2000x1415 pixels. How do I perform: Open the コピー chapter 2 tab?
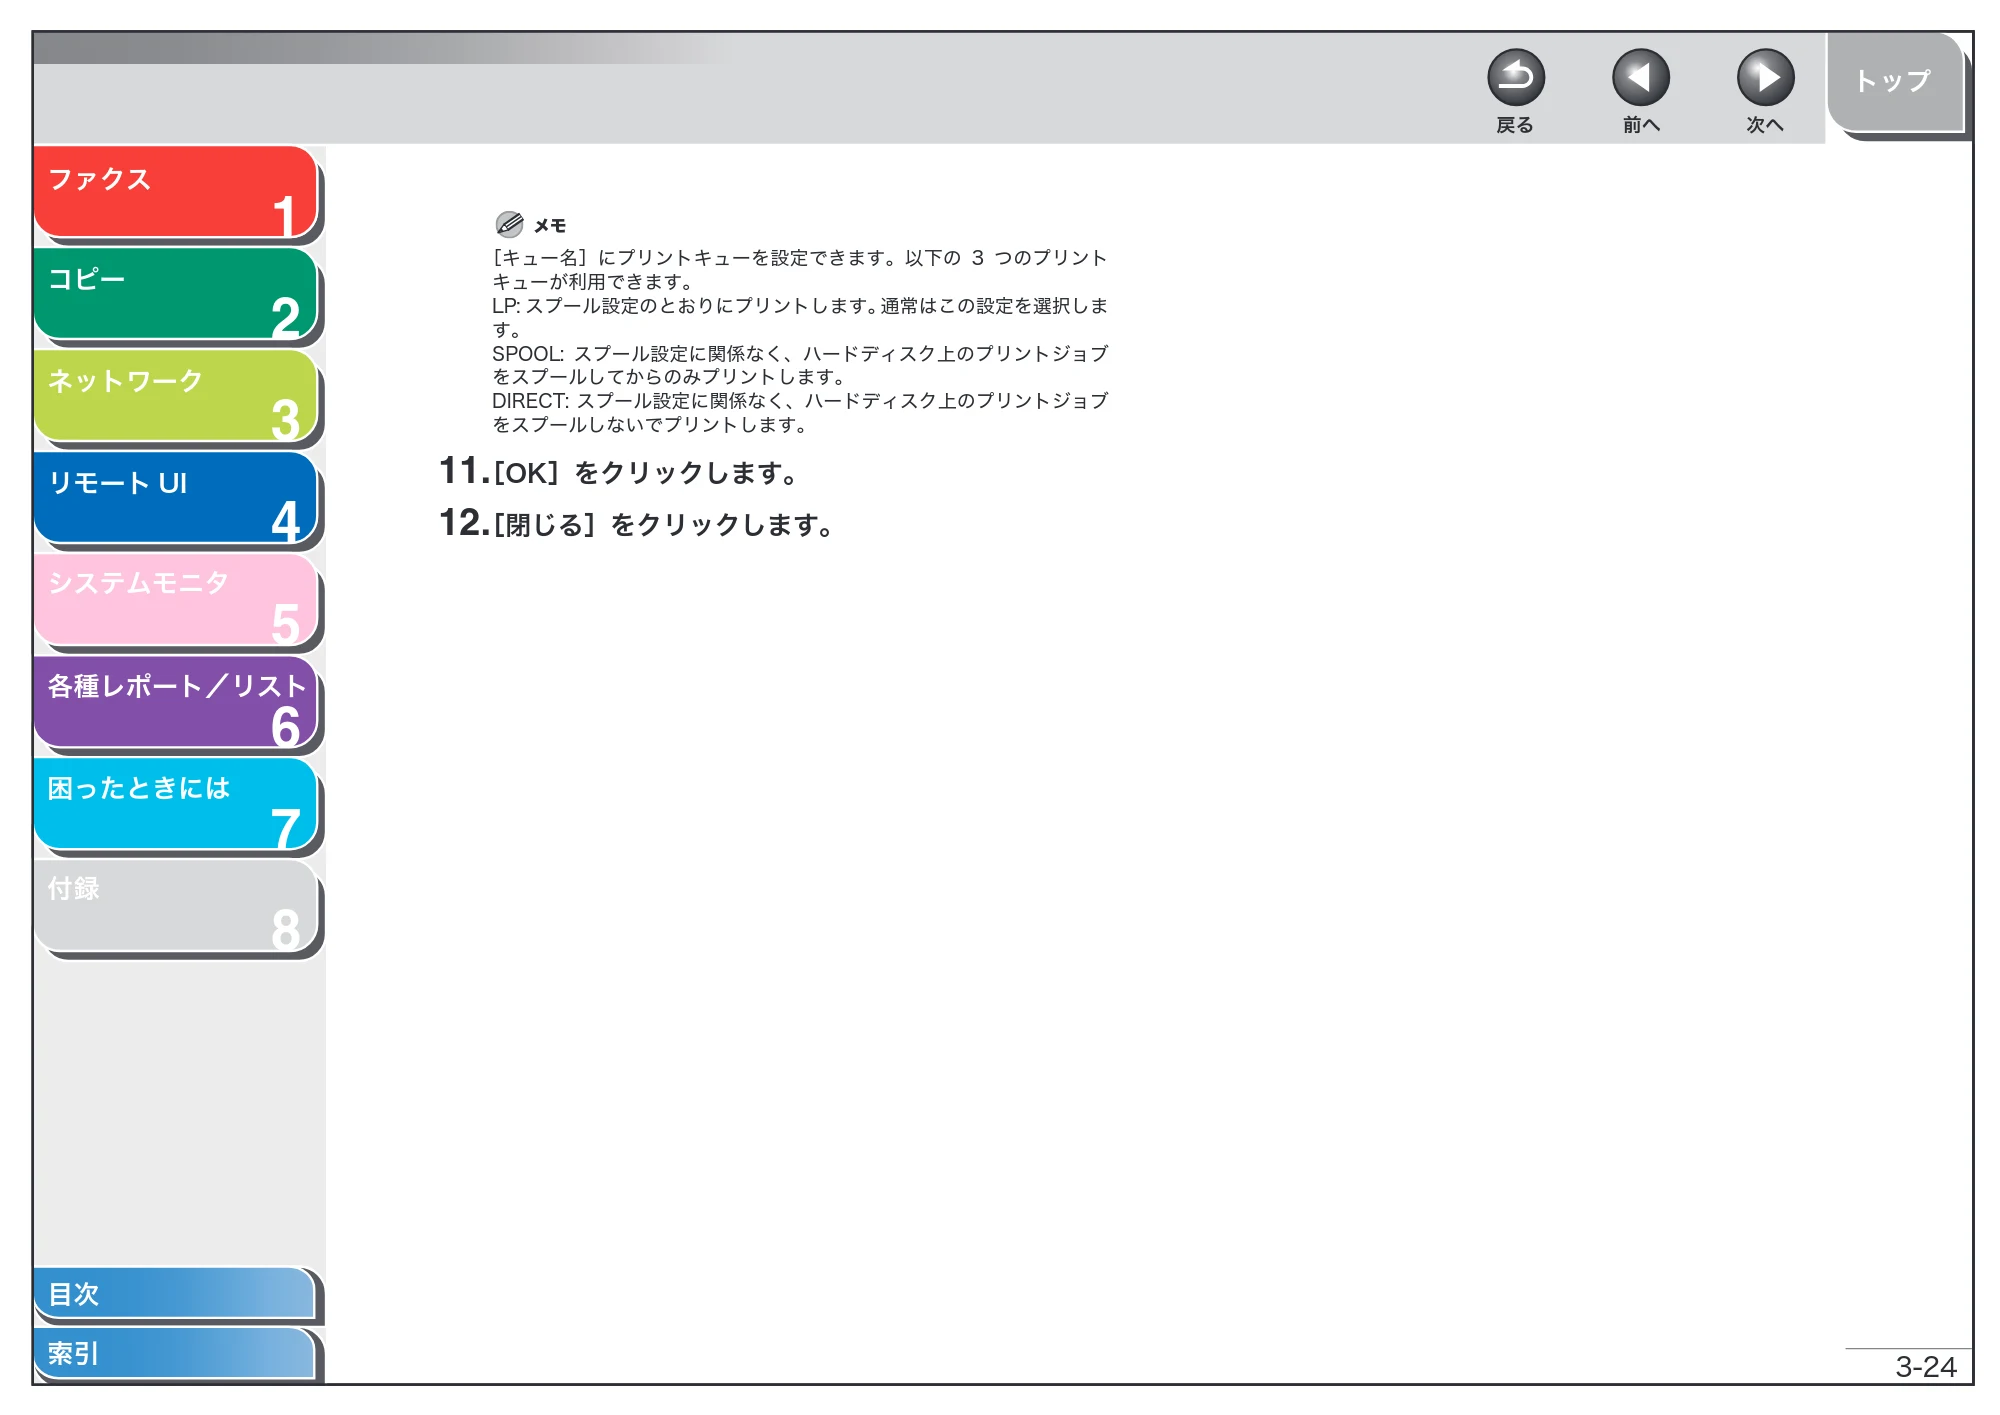176,294
